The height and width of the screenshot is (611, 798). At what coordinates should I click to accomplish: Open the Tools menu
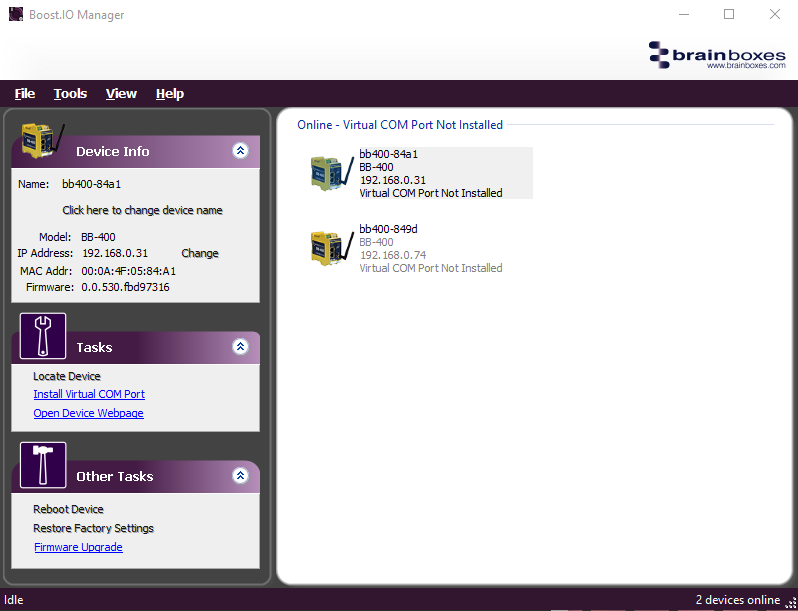(70, 94)
